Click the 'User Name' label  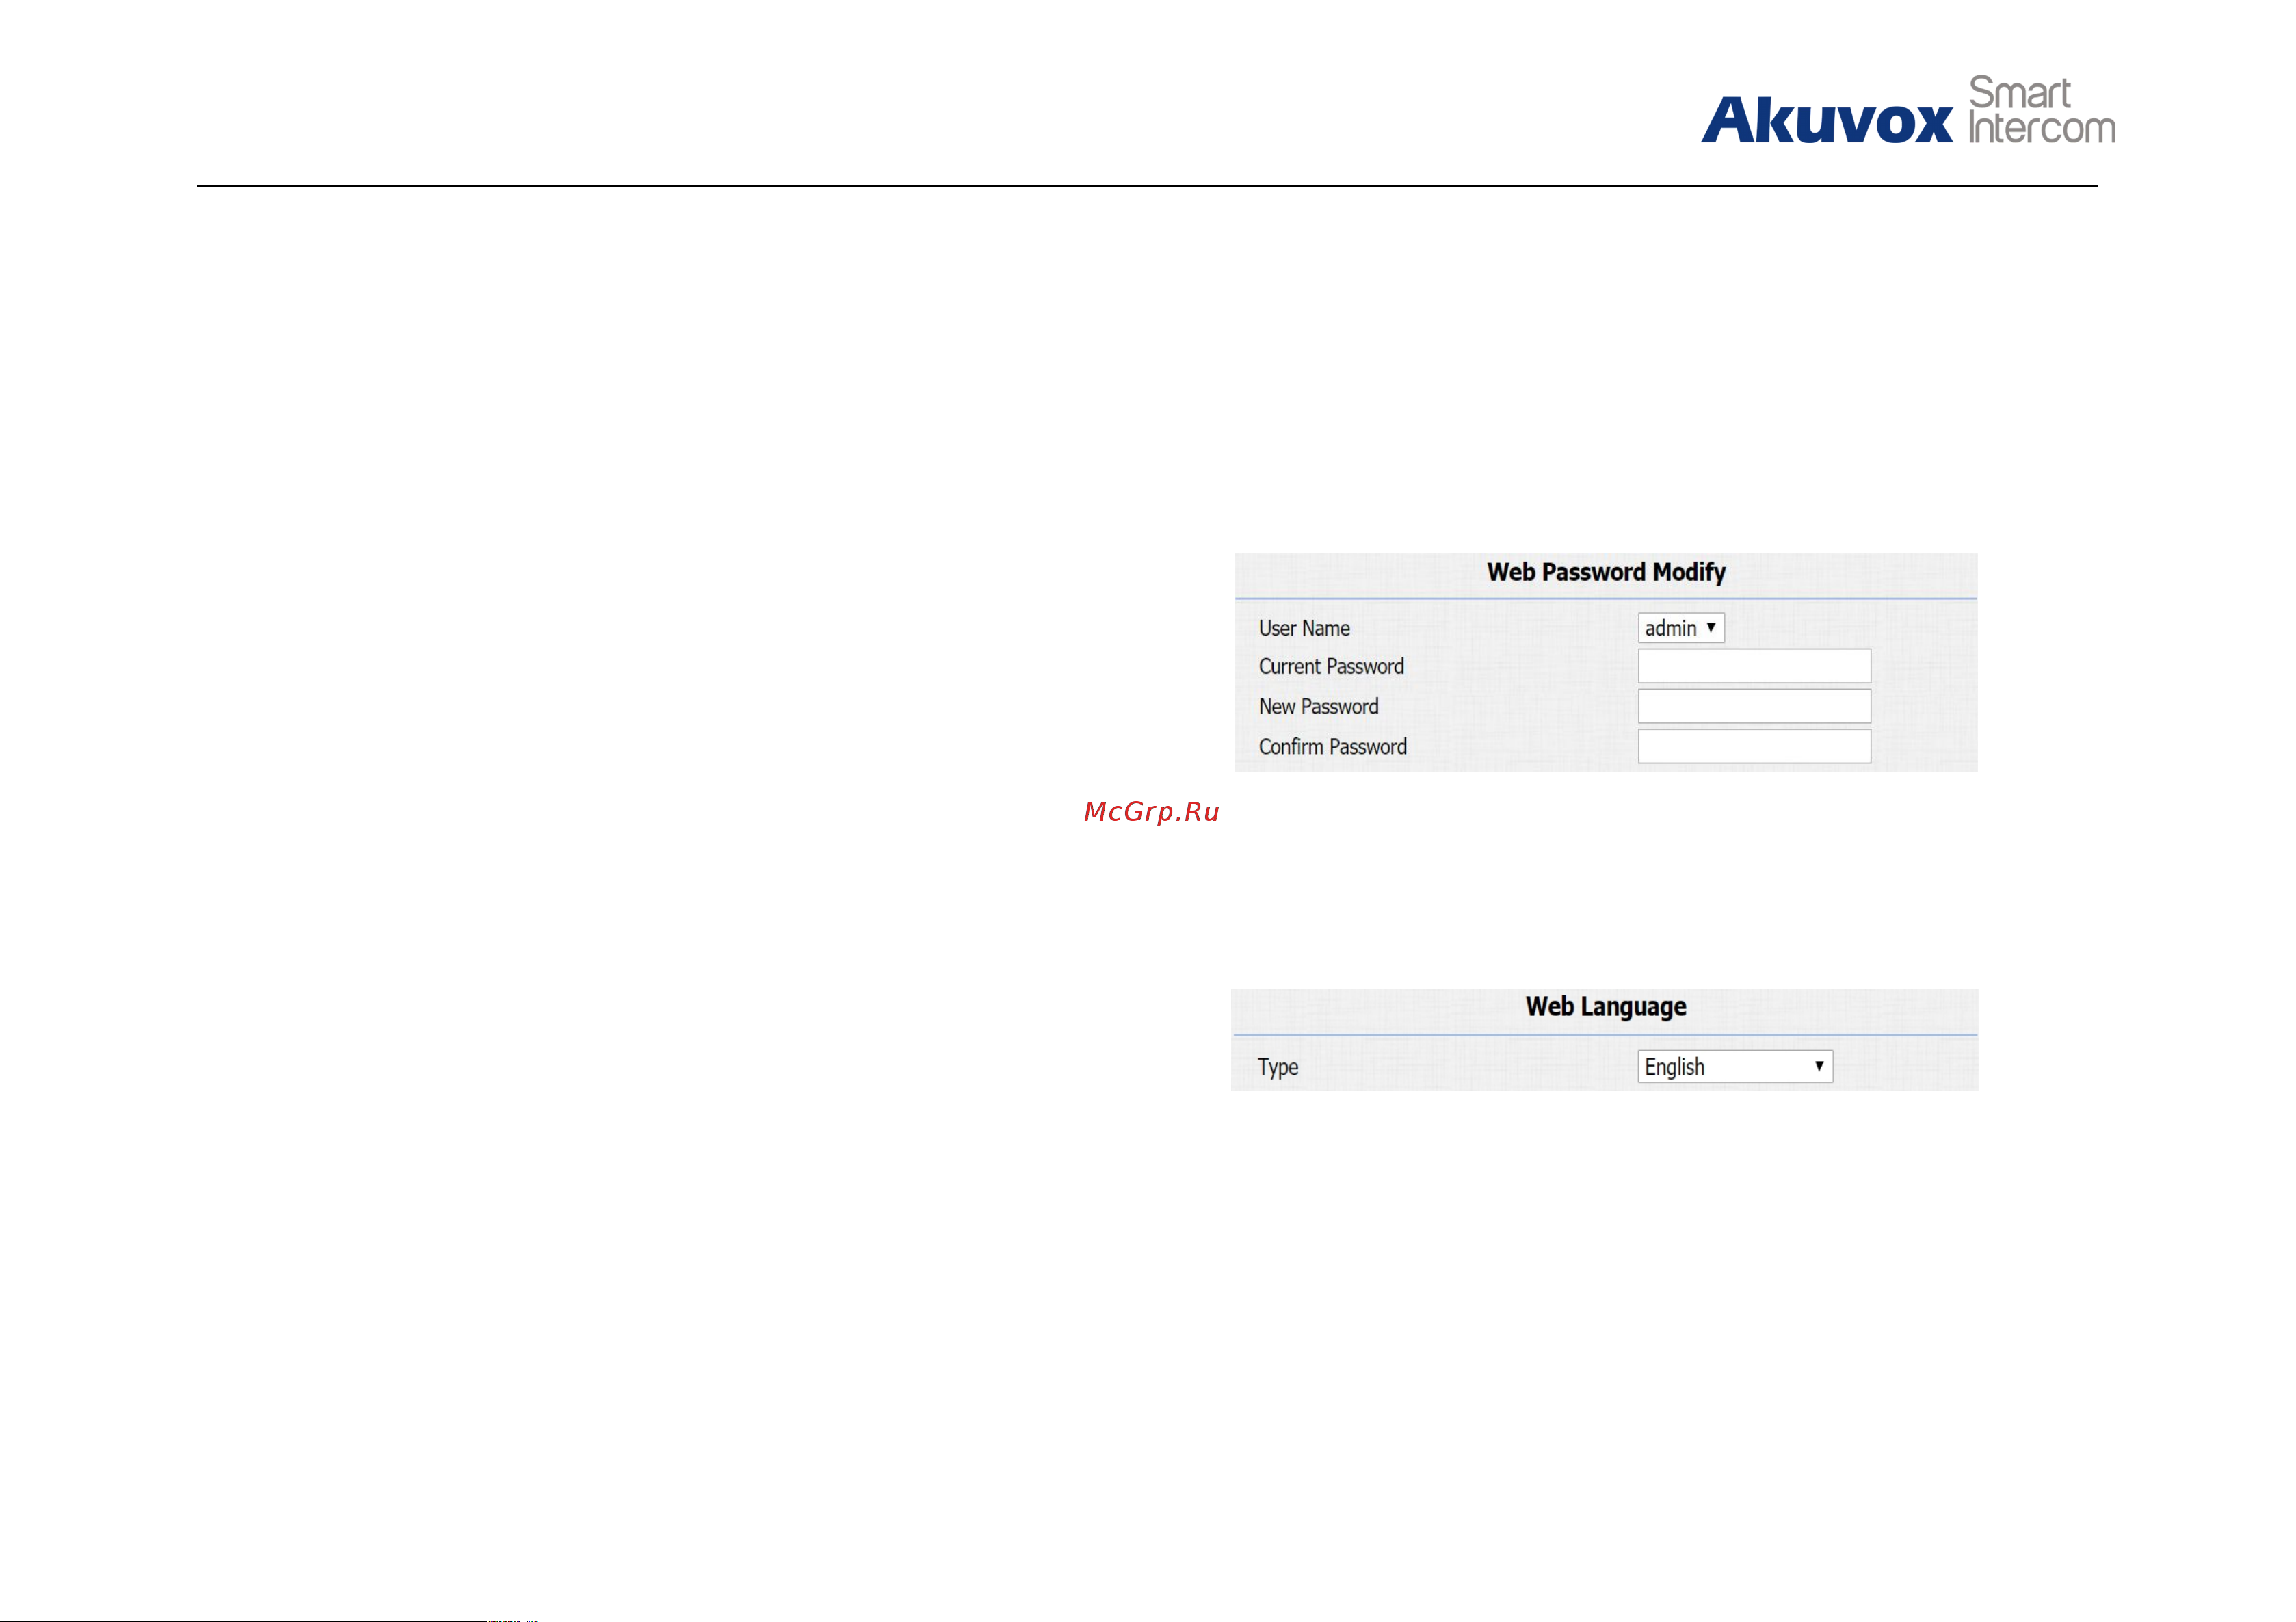pos(1304,628)
